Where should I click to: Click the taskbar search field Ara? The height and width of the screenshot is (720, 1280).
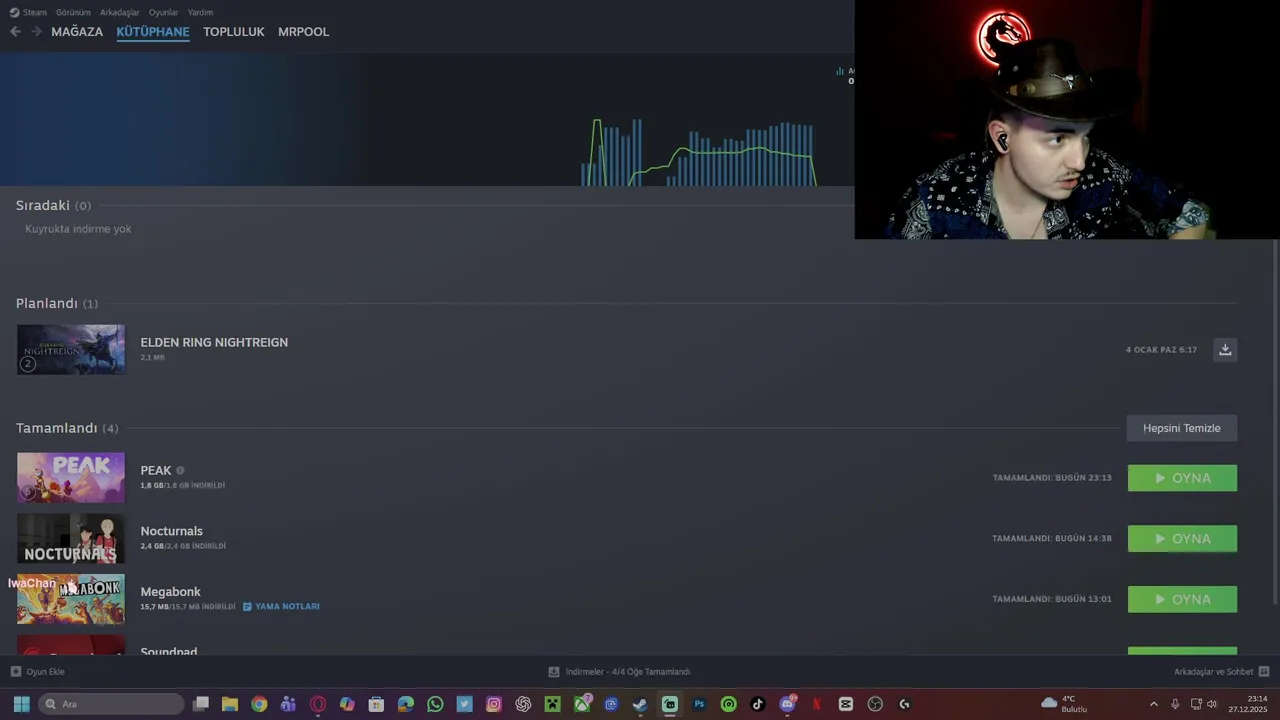[x=111, y=704]
